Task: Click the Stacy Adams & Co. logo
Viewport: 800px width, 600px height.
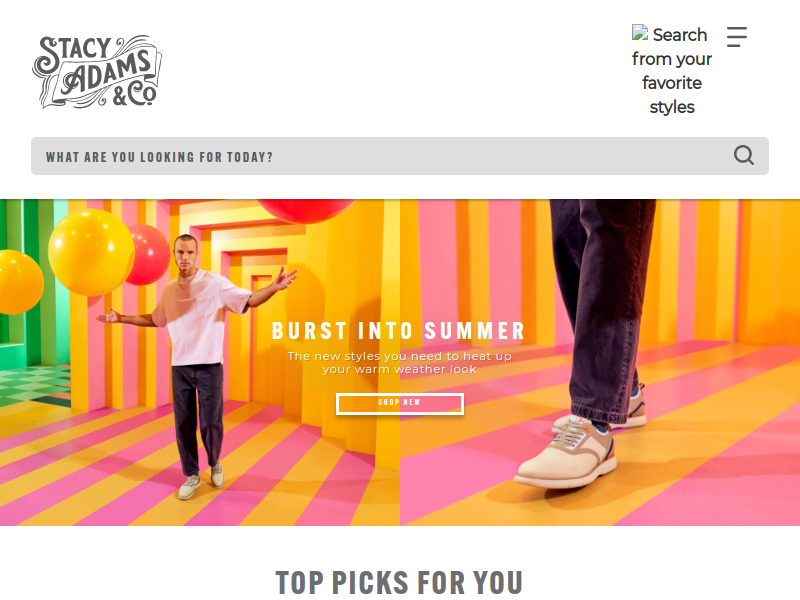Action: (97, 71)
